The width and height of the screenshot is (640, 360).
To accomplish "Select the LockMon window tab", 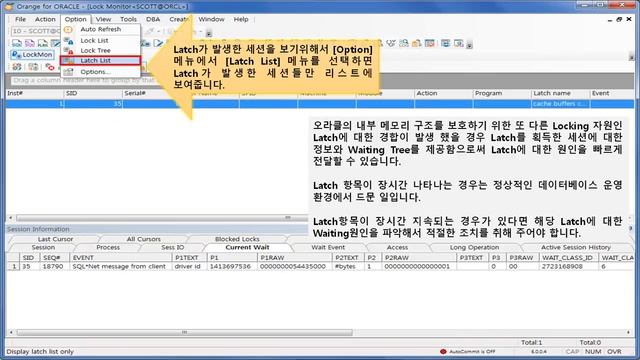I will pos(32,54).
